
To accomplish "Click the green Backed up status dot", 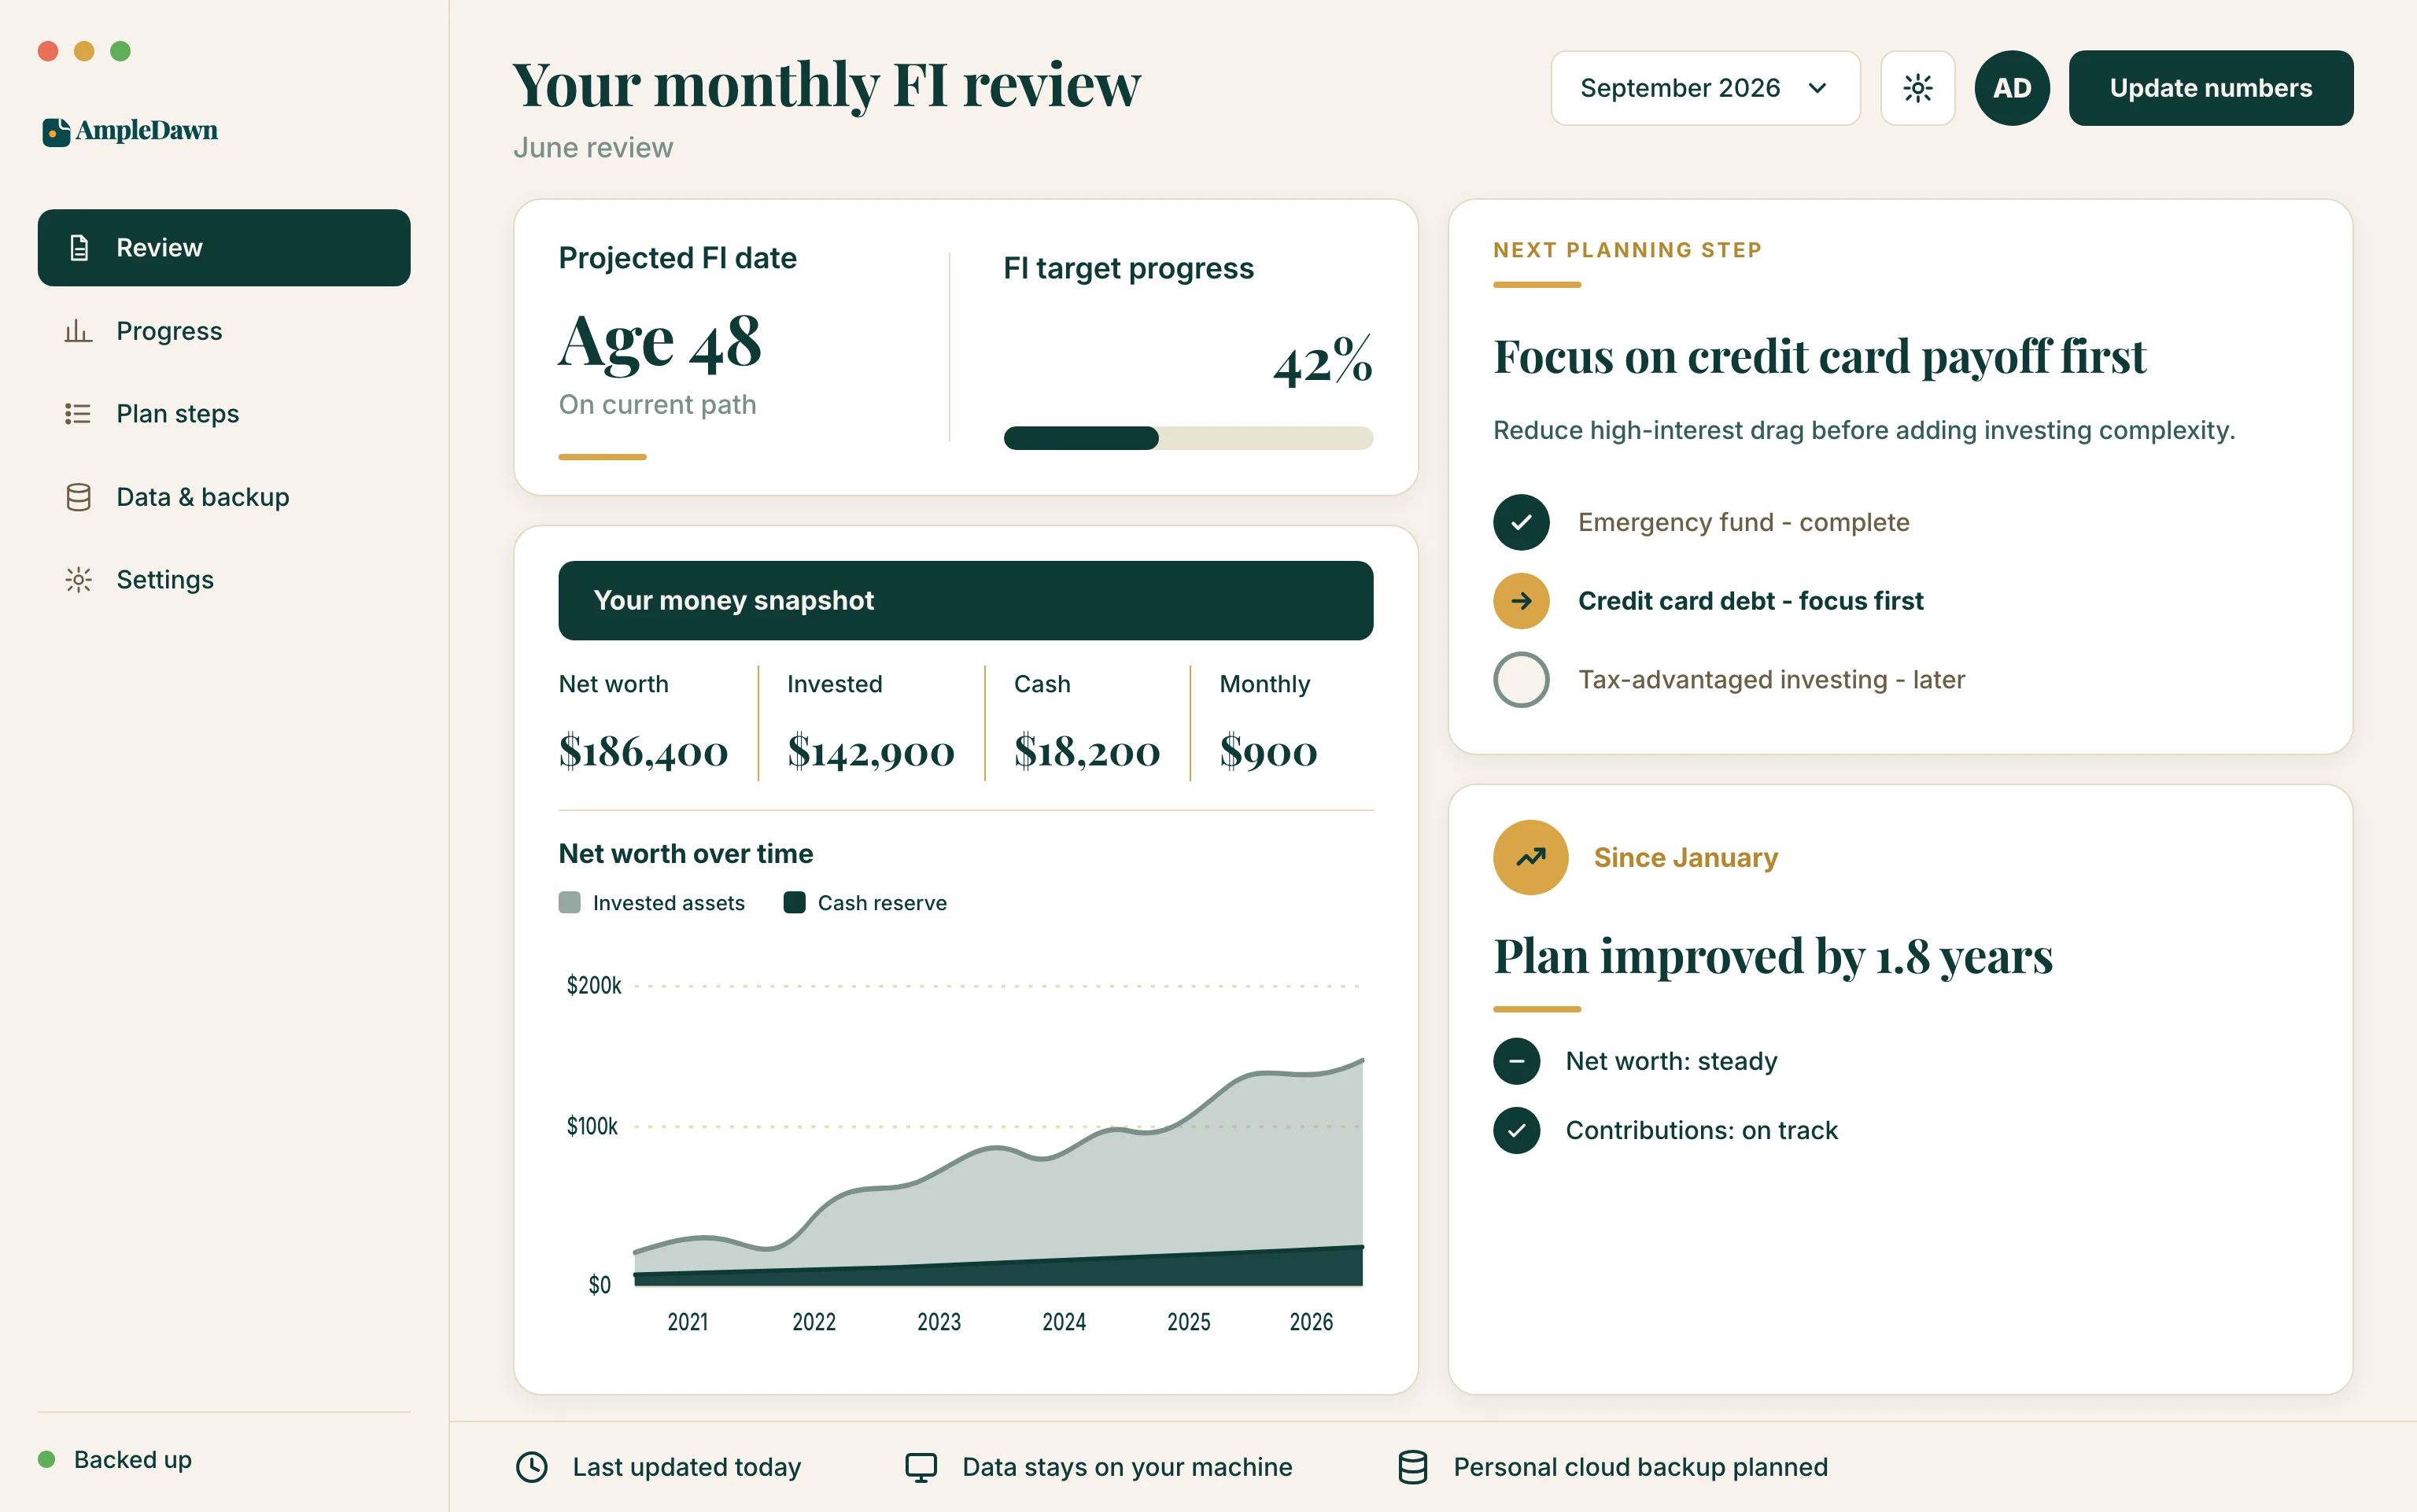I will (x=46, y=1459).
